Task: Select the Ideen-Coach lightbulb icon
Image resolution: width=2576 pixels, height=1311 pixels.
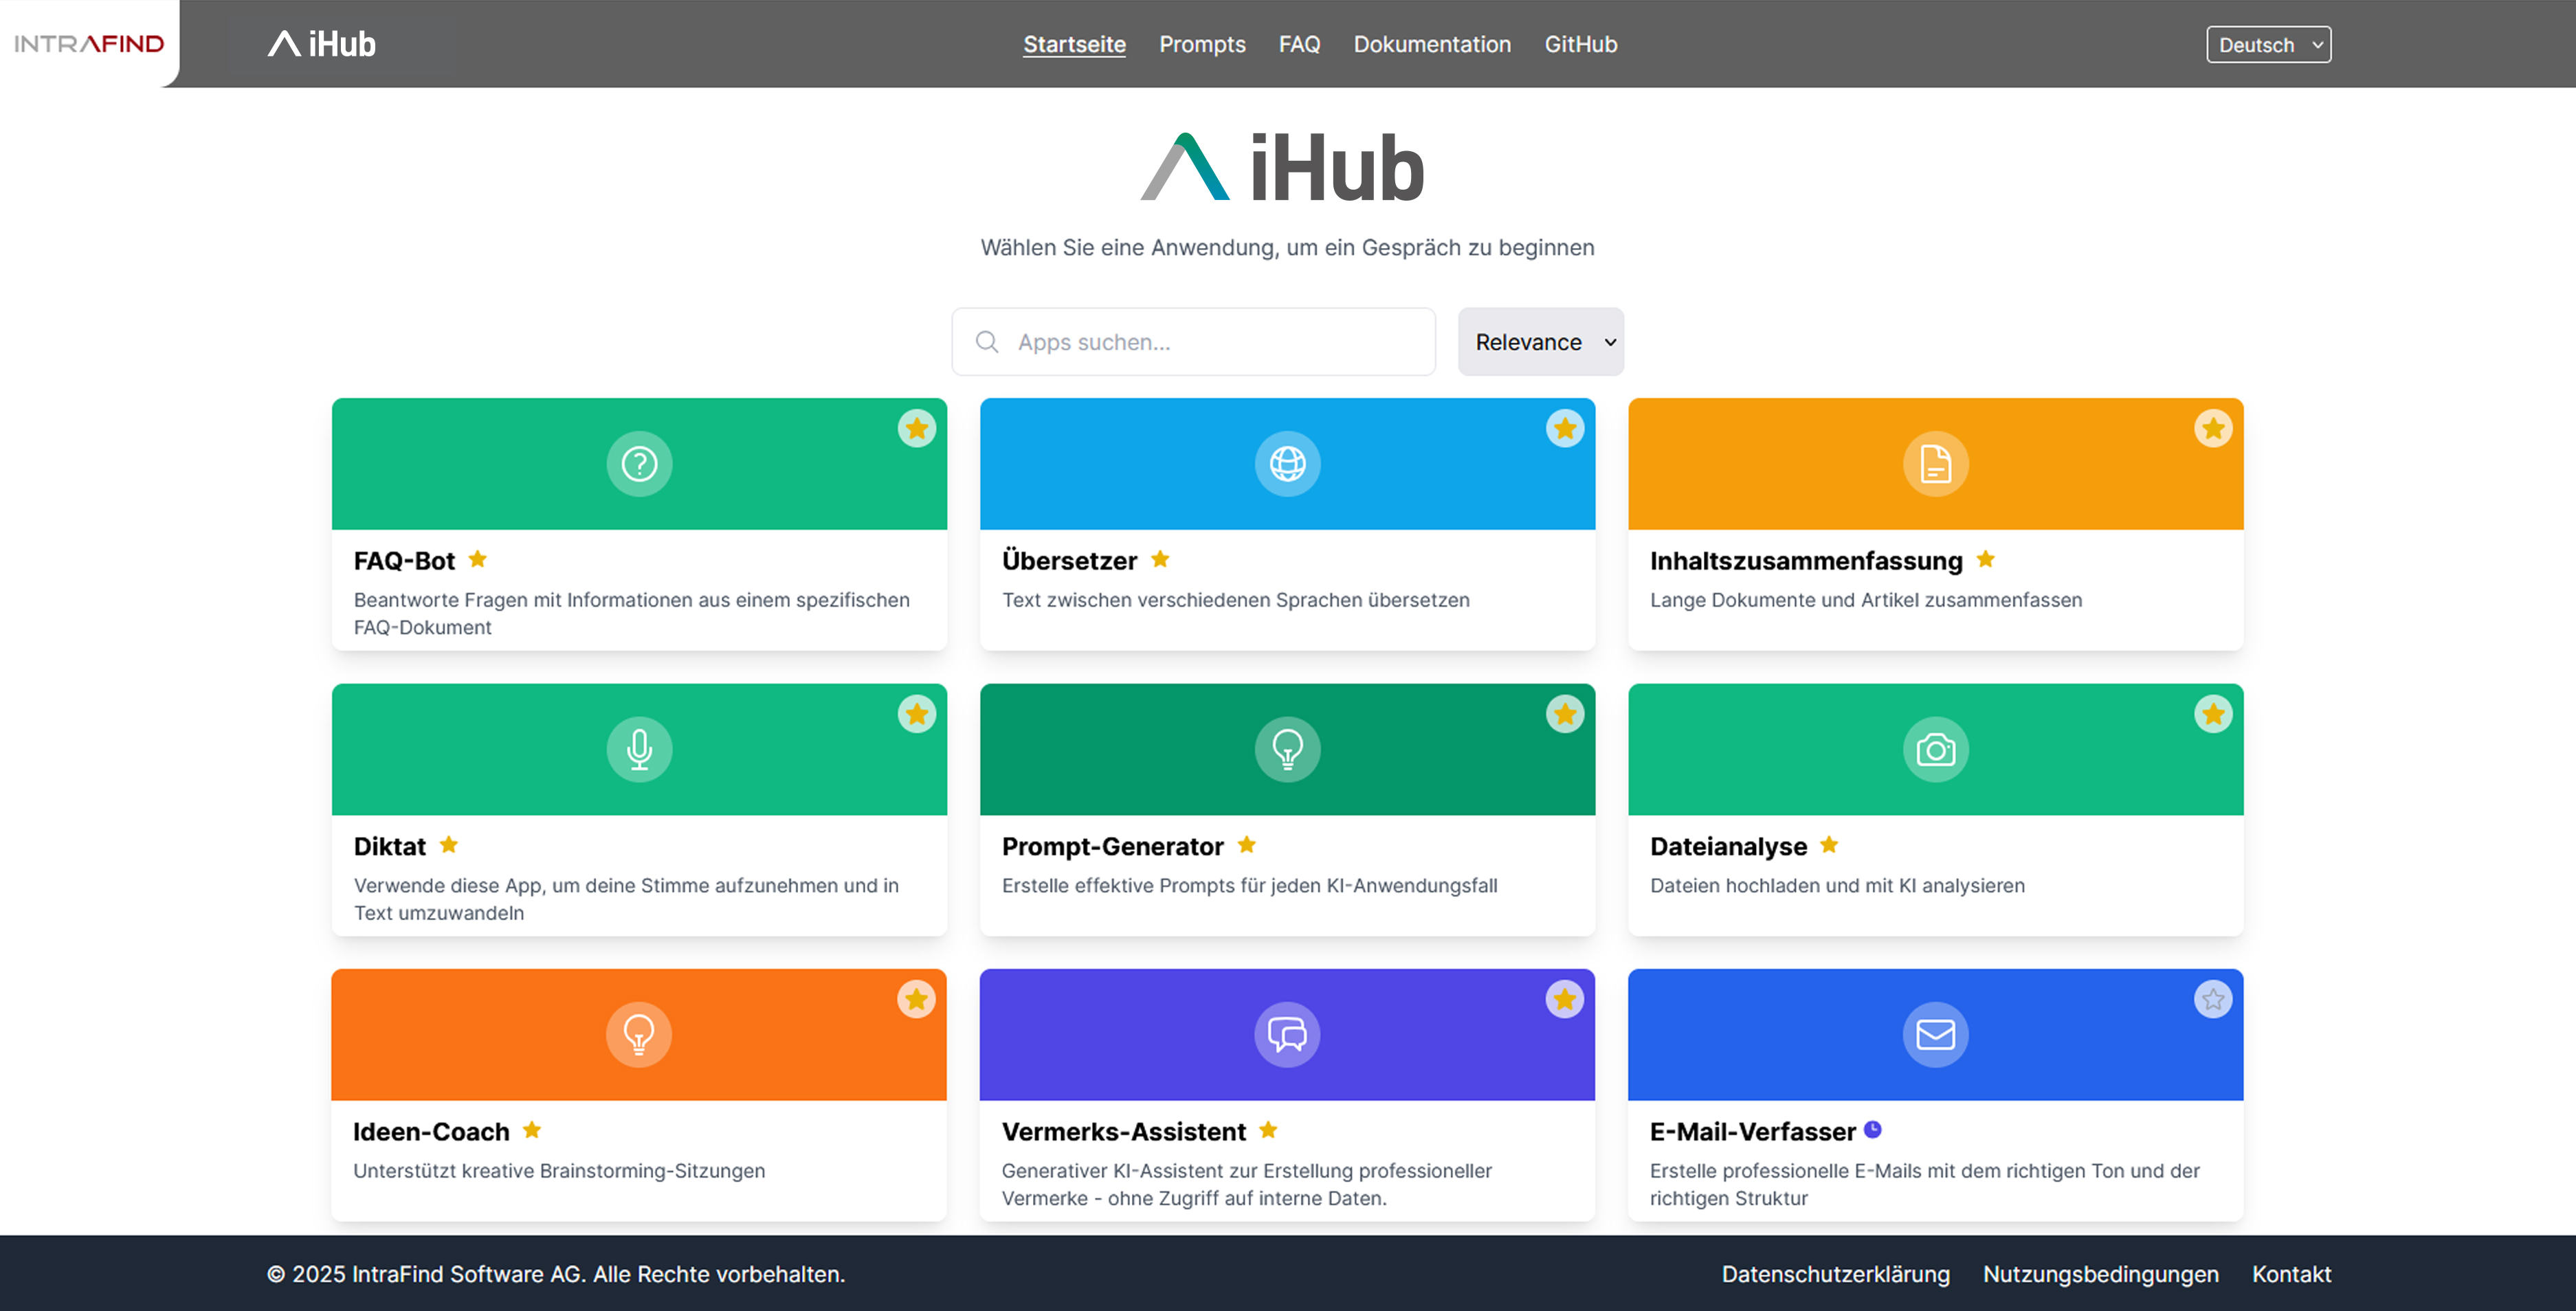Action: pyautogui.click(x=638, y=1034)
